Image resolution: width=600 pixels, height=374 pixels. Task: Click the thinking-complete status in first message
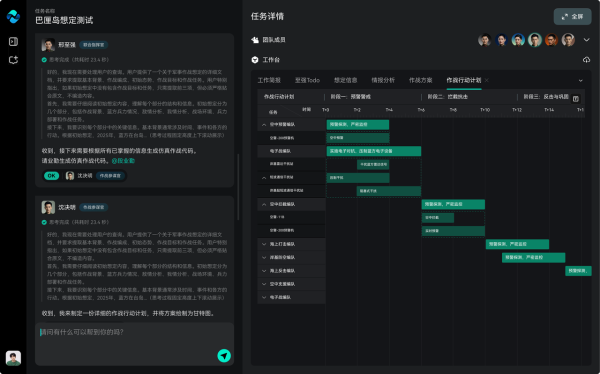(75, 60)
